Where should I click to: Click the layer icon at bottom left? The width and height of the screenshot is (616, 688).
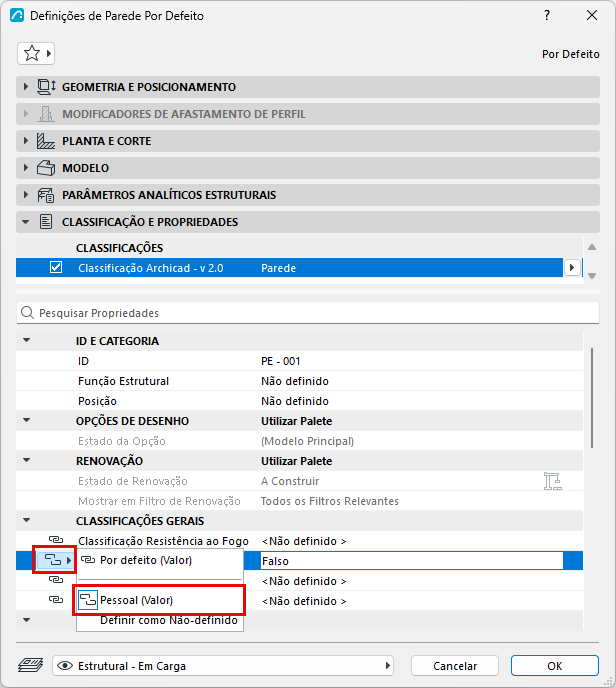pyautogui.click(x=30, y=665)
